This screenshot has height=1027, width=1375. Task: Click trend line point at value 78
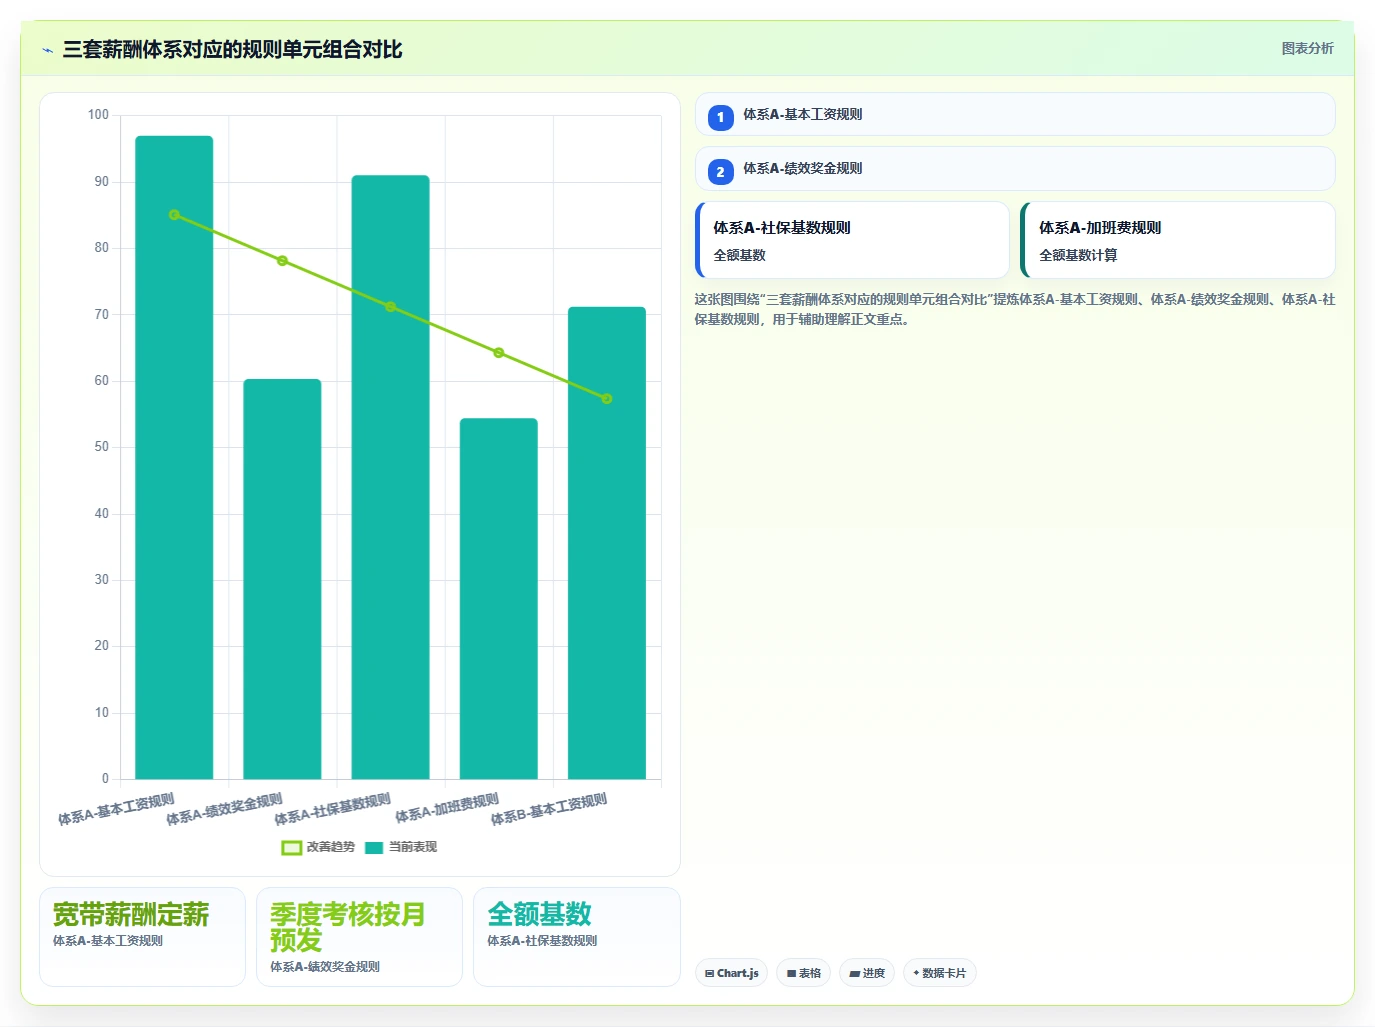[282, 261]
